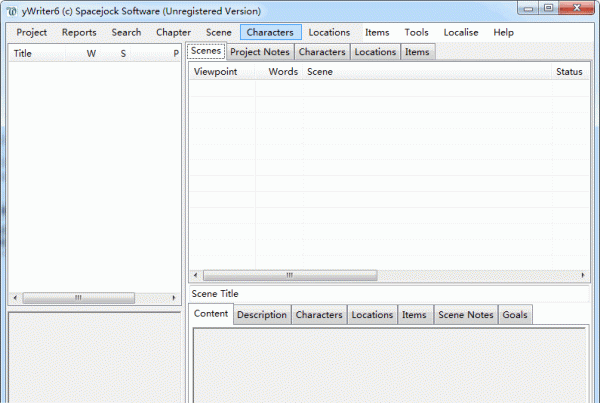Viewport: 602px width, 403px height.
Task: Open the Project menu
Action: point(32,32)
